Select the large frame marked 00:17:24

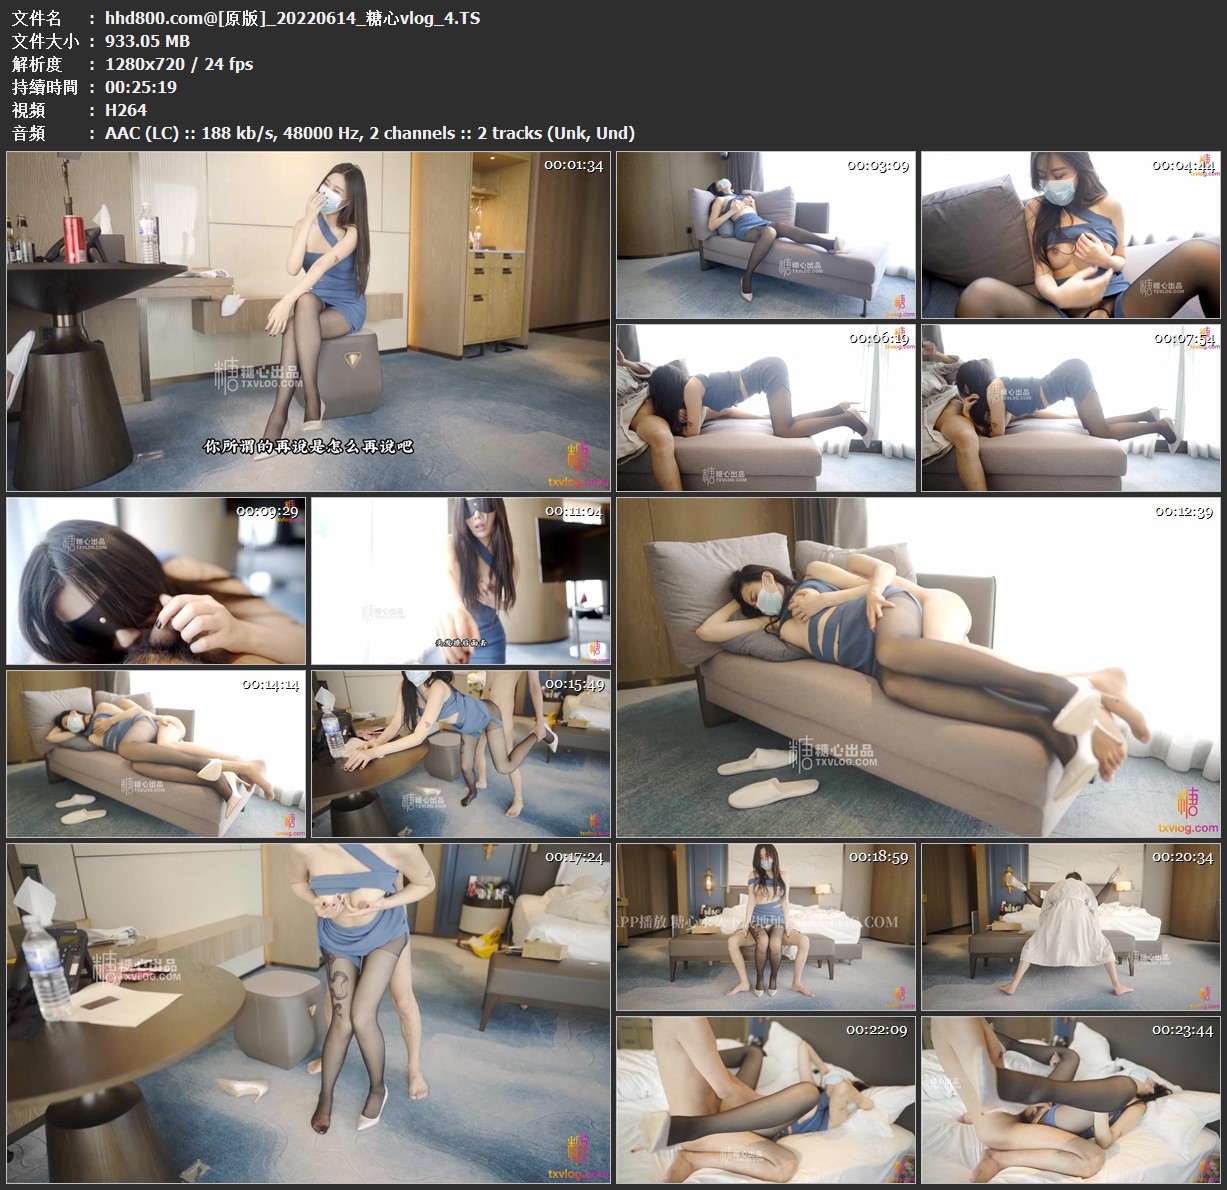[308, 1013]
